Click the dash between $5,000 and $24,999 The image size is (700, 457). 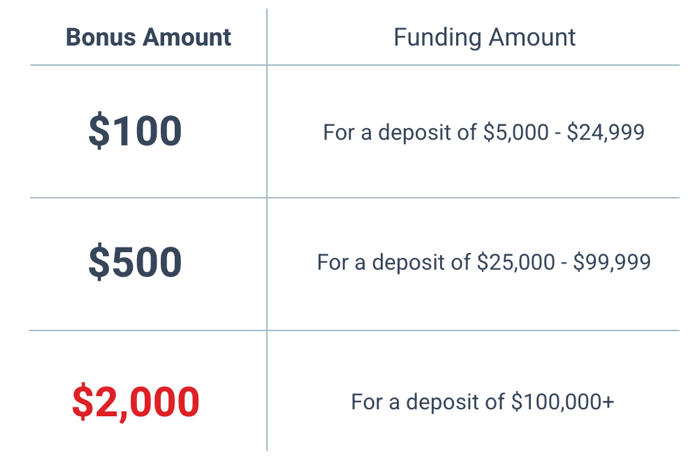(558, 133)
